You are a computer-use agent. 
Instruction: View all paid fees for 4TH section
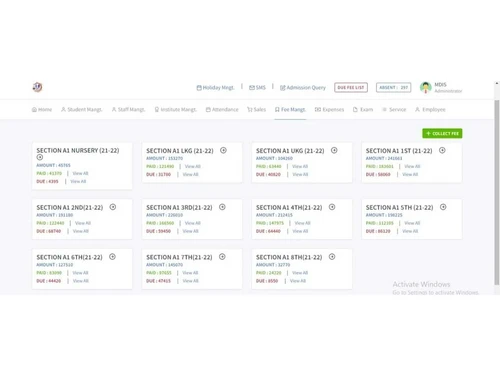click(302, 223)
